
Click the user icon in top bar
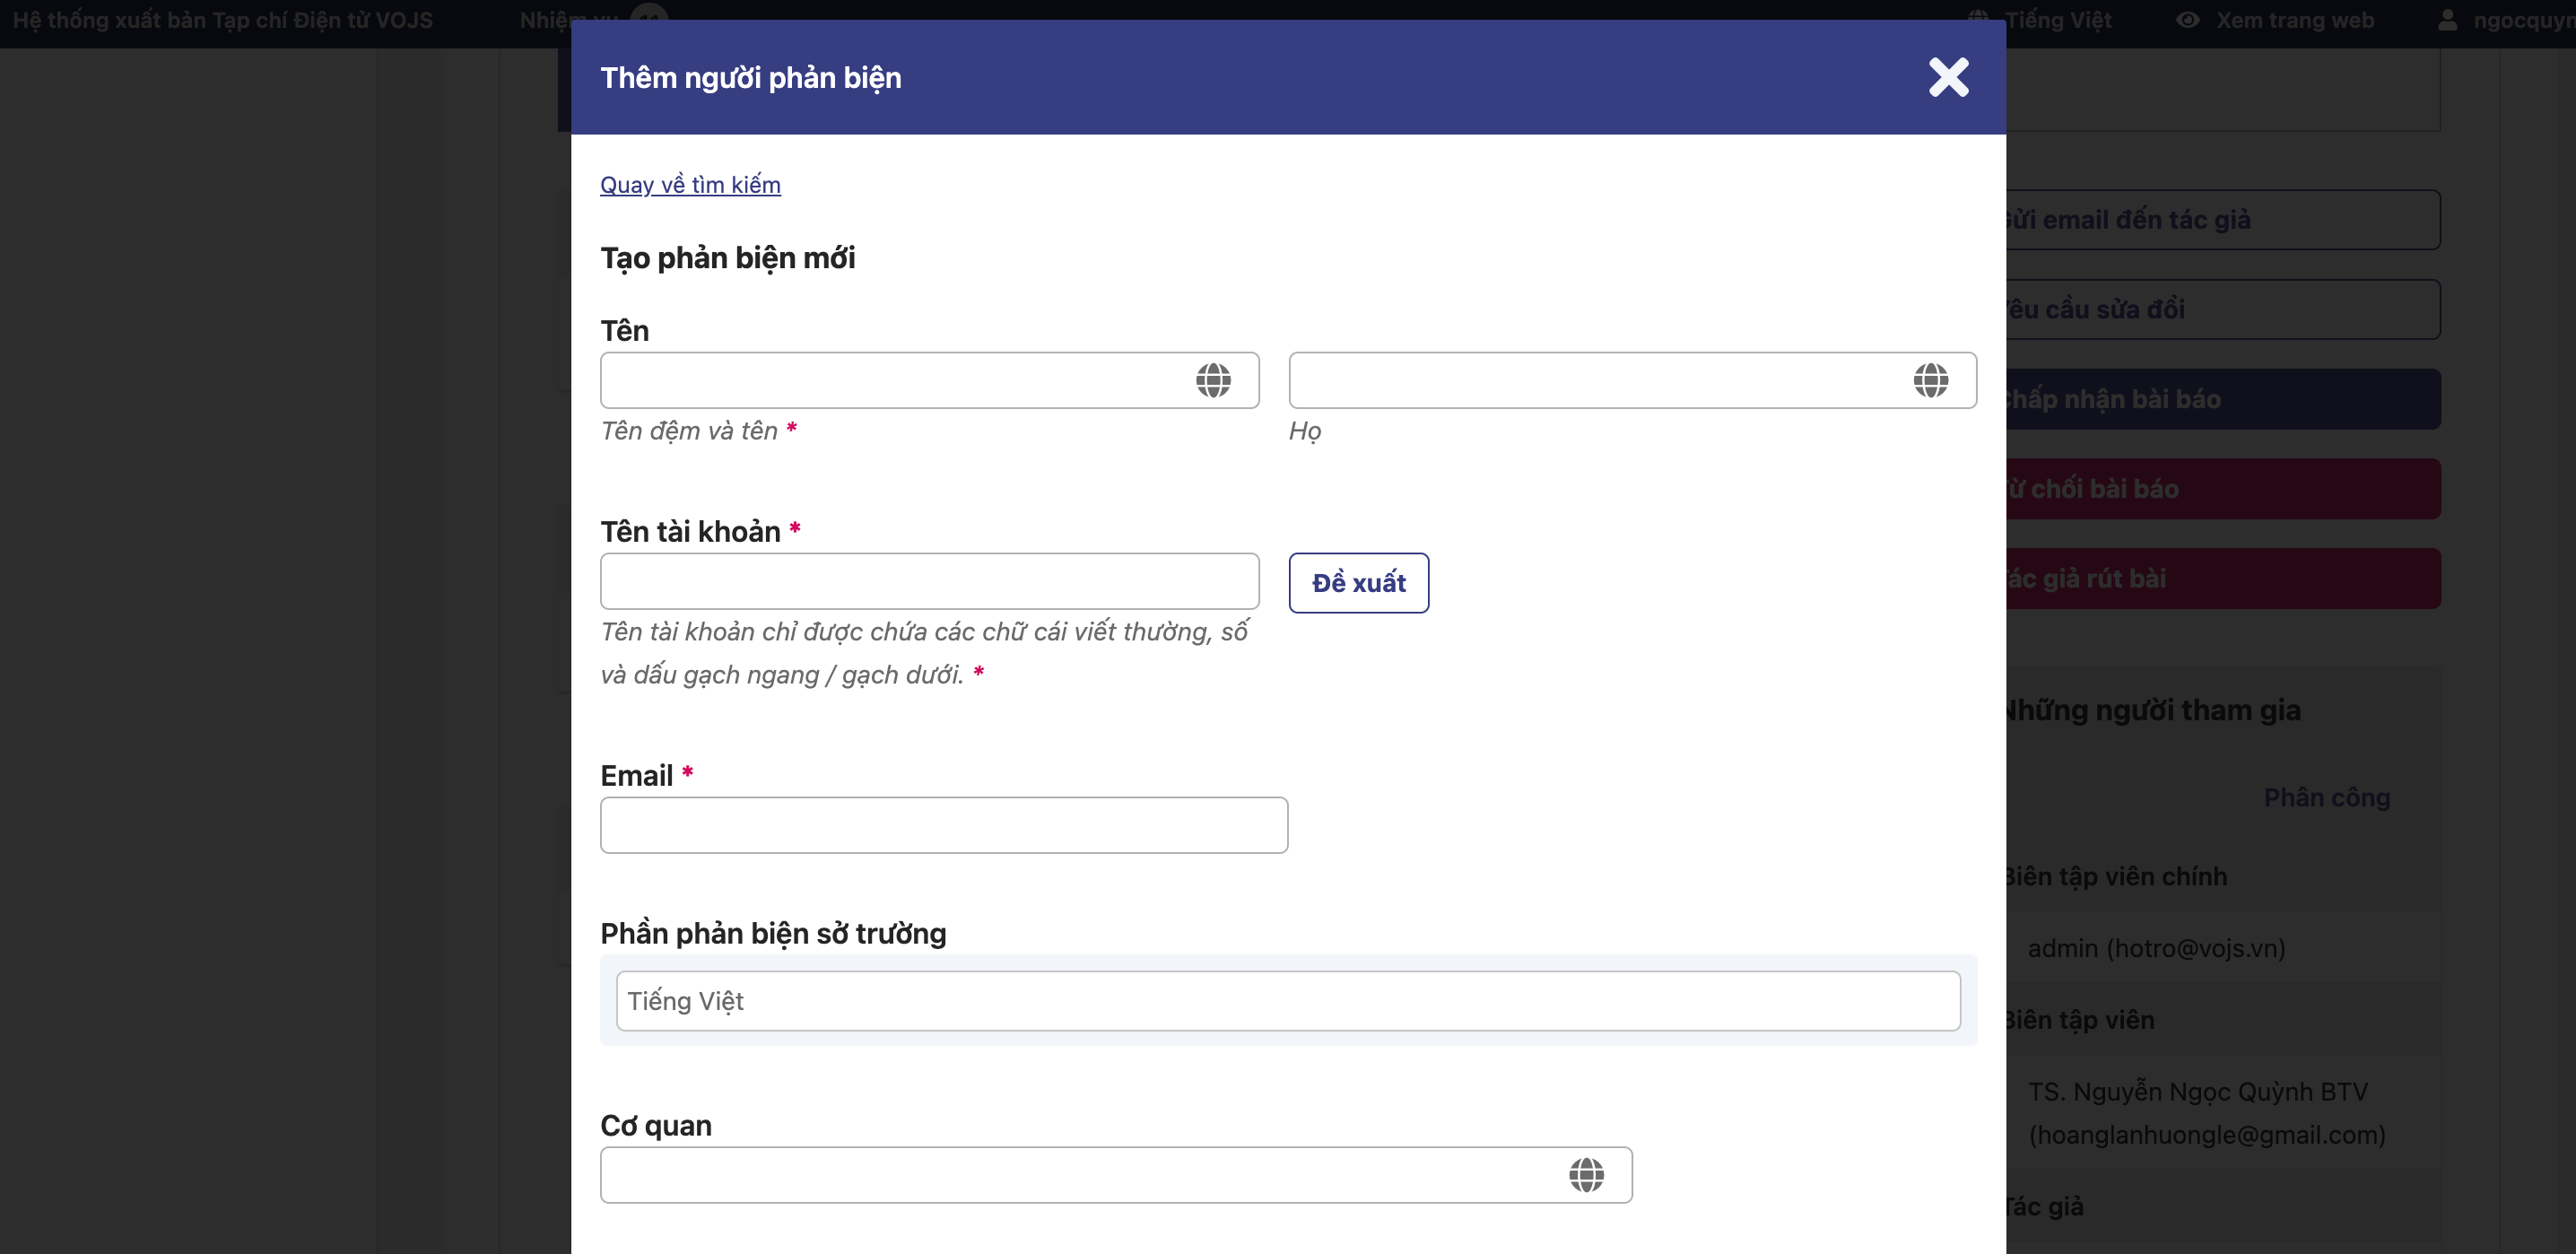click(x=2447, y=20)
